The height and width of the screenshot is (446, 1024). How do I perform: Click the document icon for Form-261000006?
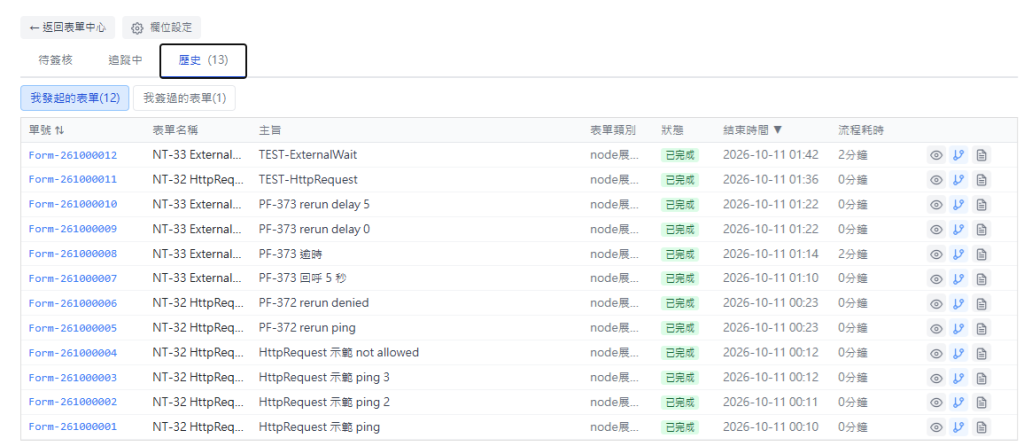point(981,304)
